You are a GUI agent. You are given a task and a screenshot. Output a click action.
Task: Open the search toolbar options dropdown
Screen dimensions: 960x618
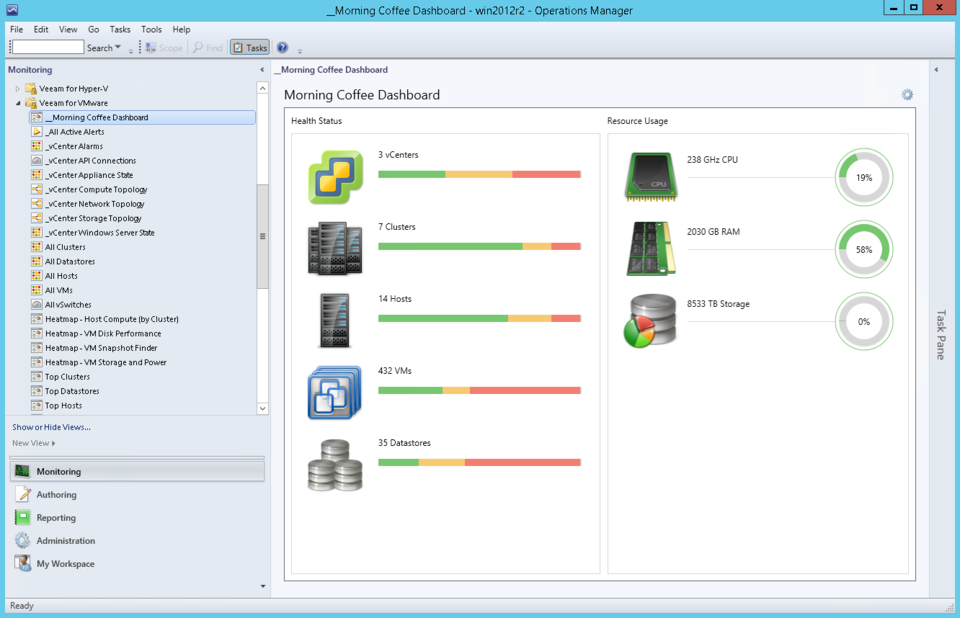click(130, 51)
